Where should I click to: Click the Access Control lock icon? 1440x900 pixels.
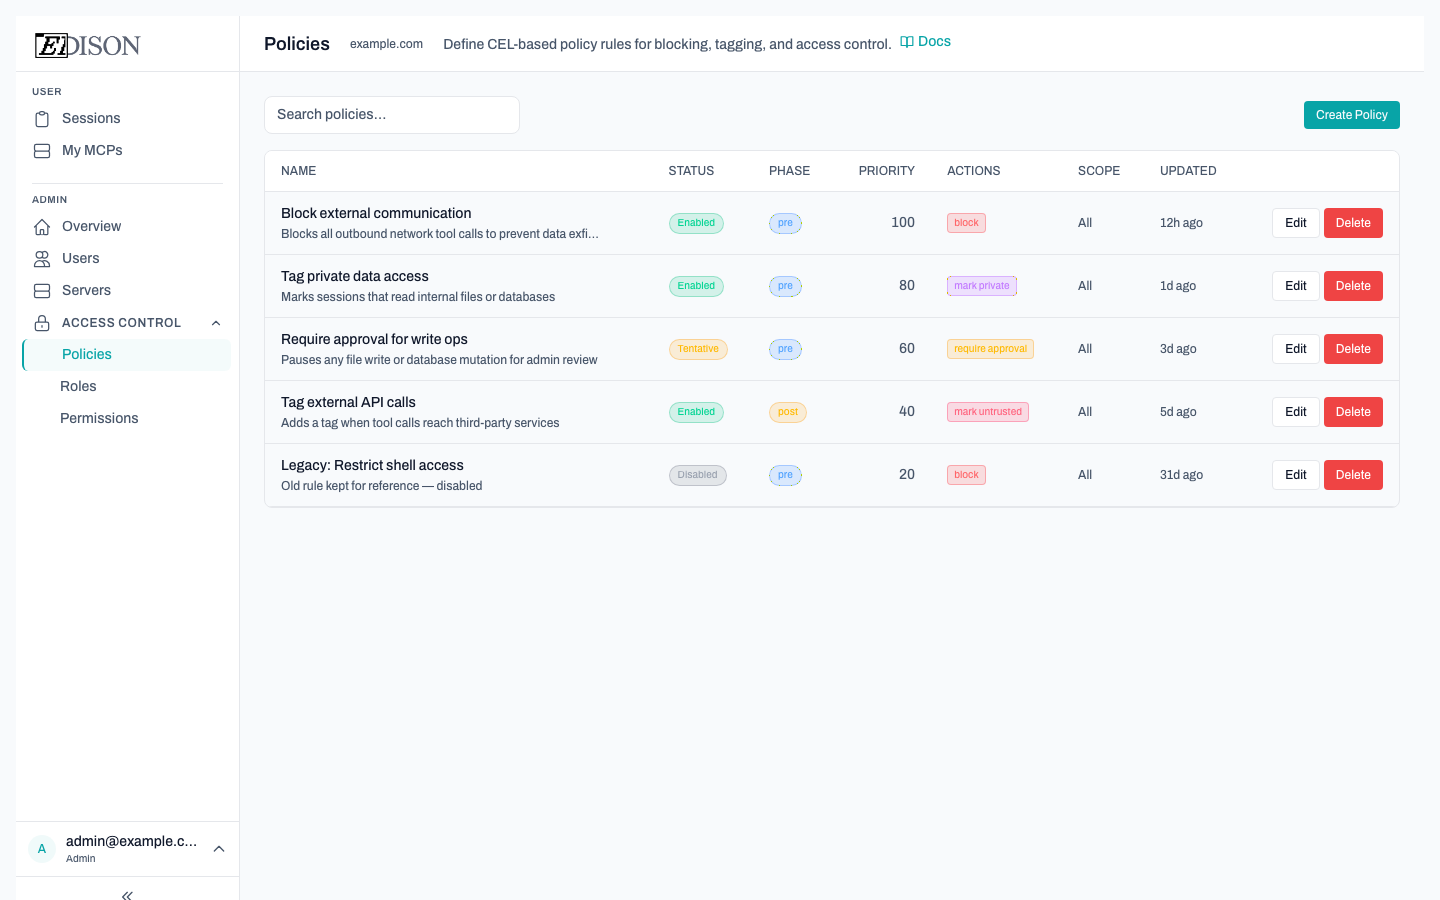tap(41, 322)
